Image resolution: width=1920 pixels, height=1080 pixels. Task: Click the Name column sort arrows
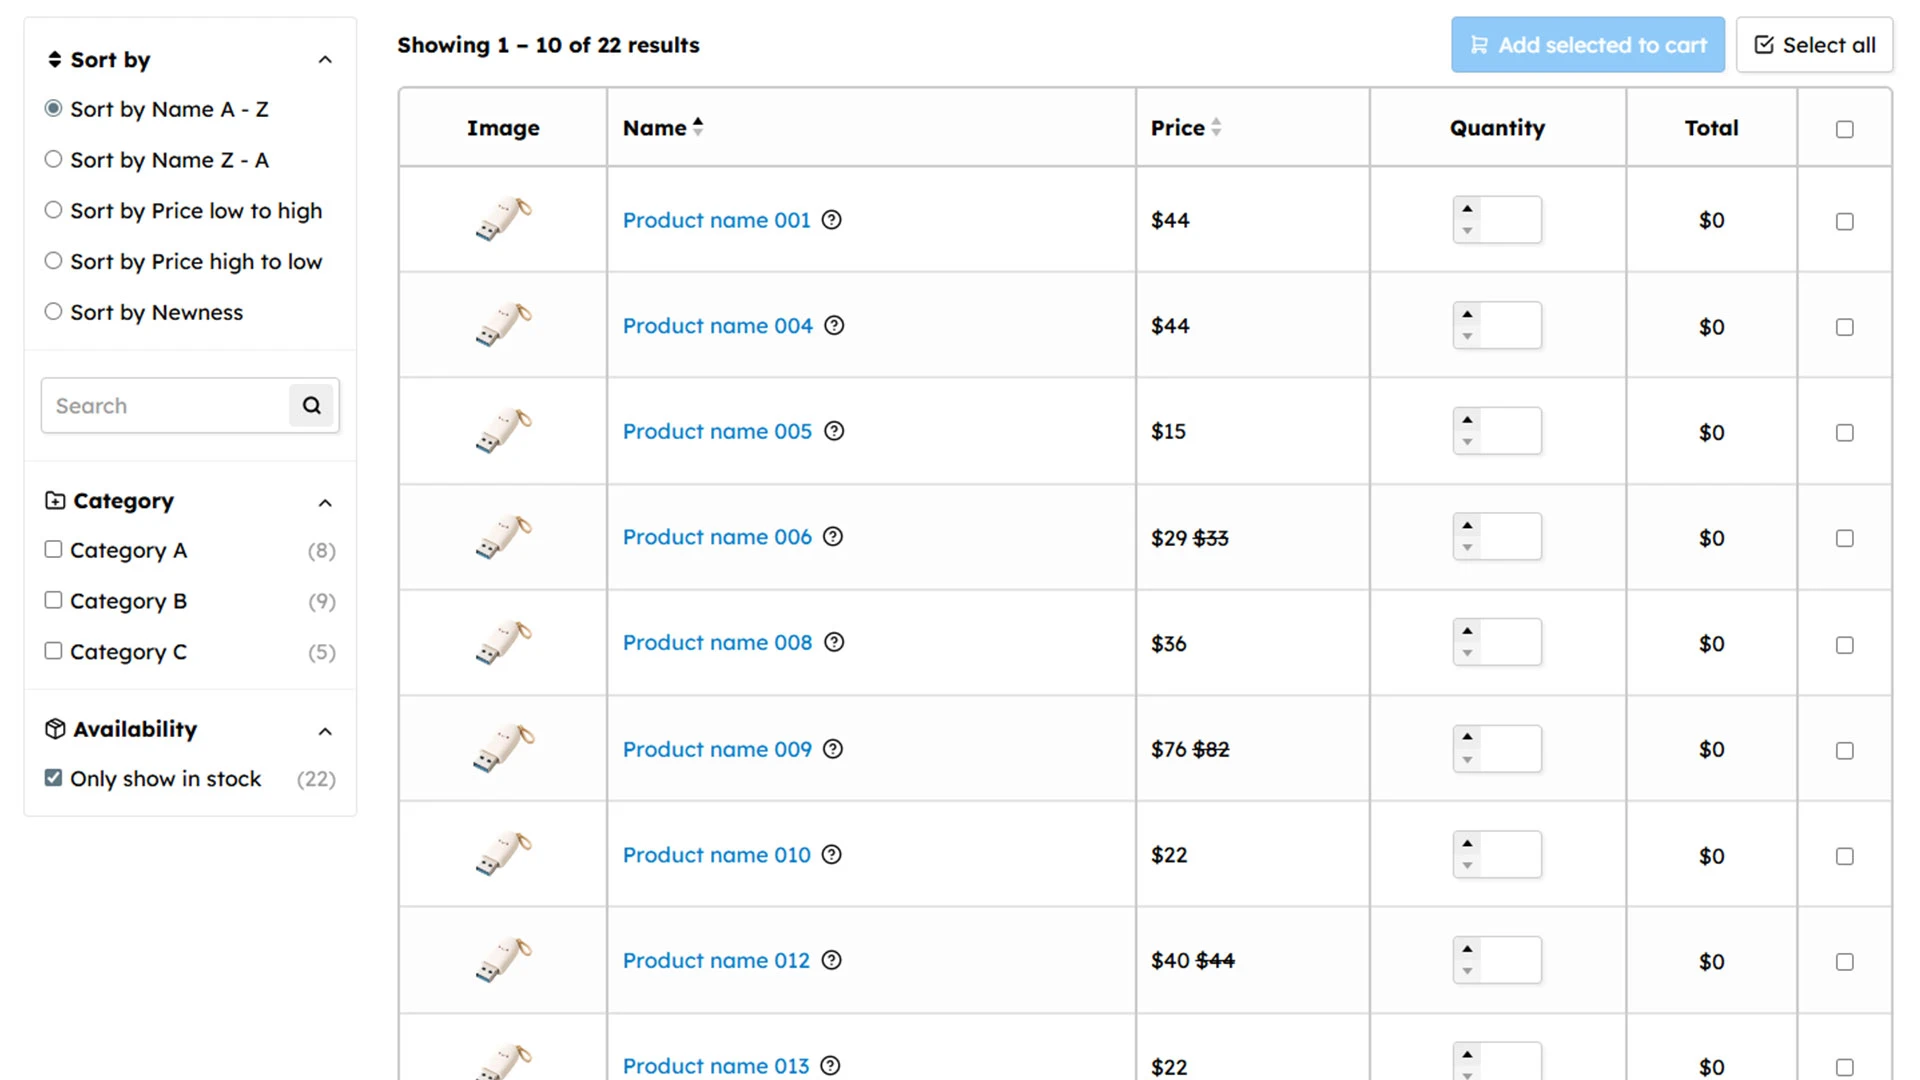click(698, 127)
